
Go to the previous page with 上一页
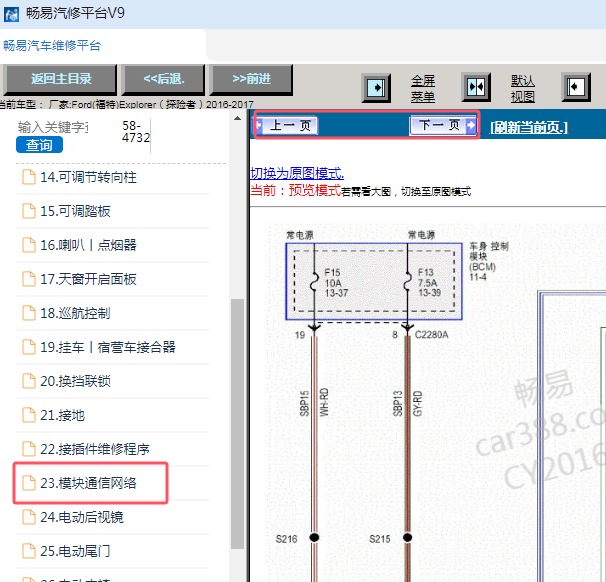[286, 126]
